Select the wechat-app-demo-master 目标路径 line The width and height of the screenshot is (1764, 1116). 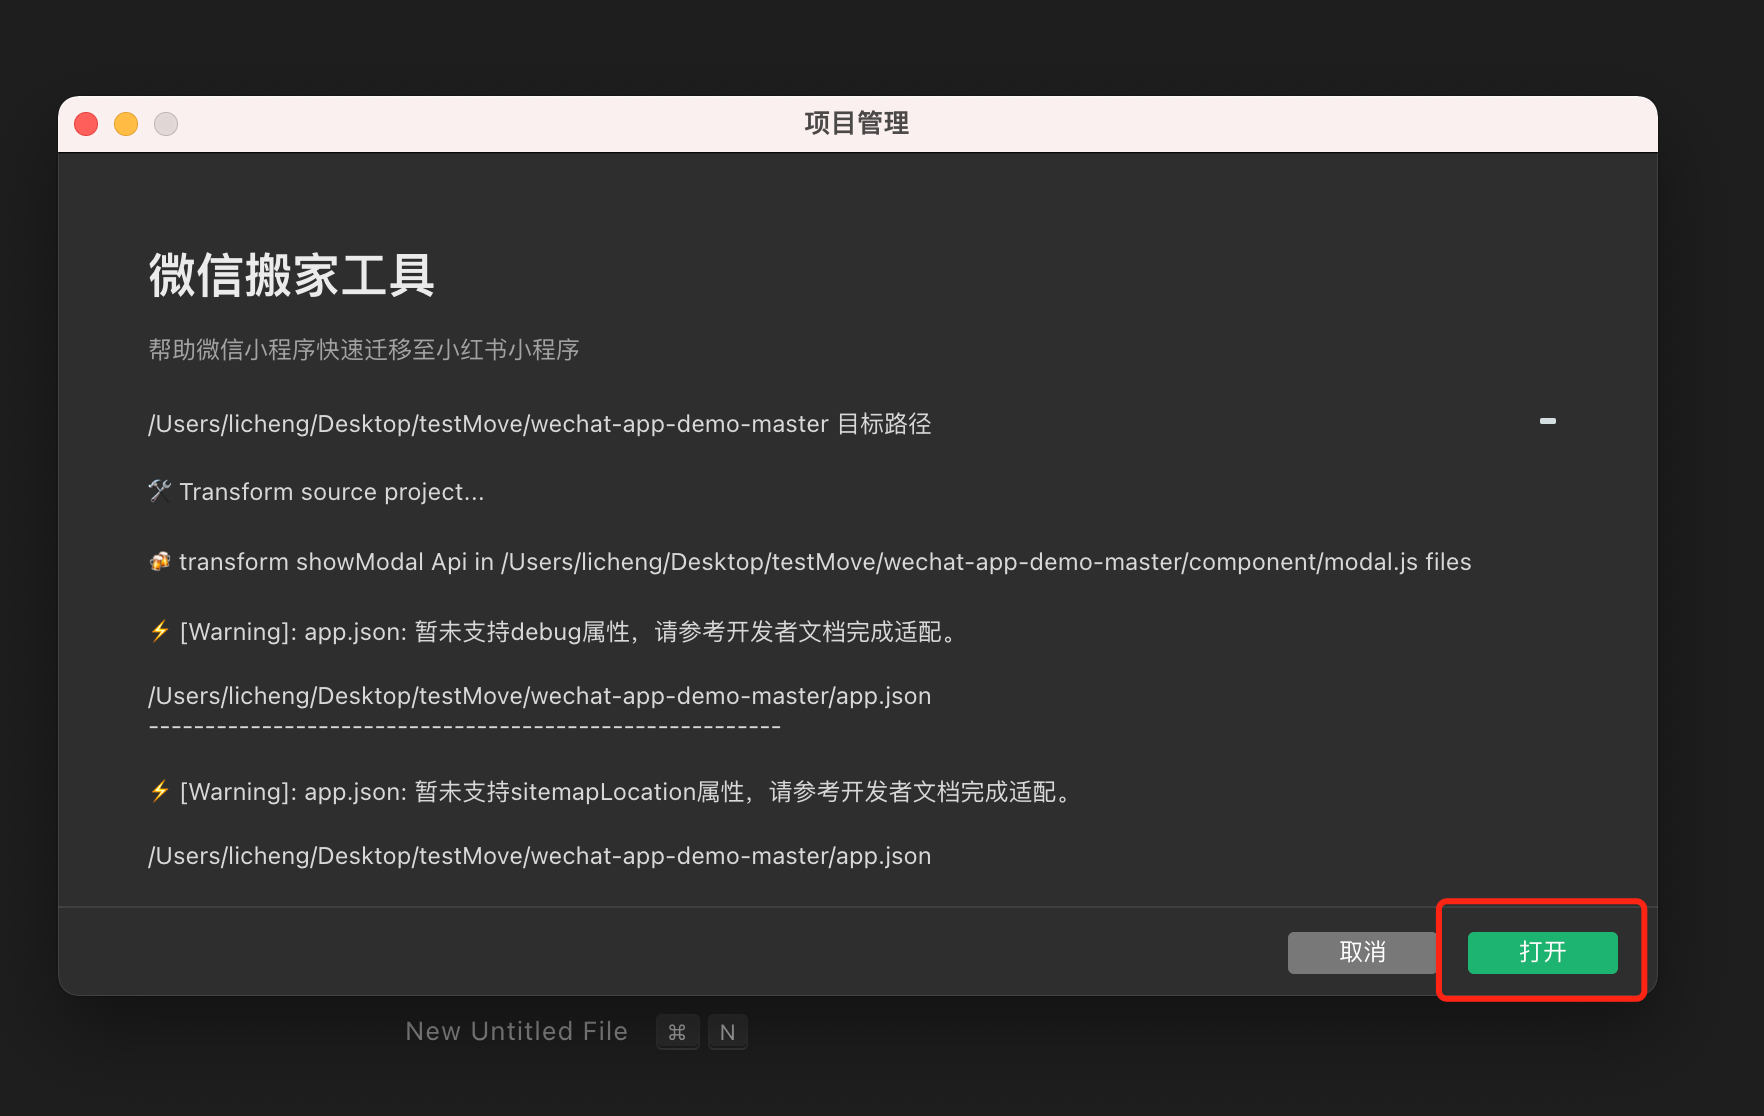(540, 424)
